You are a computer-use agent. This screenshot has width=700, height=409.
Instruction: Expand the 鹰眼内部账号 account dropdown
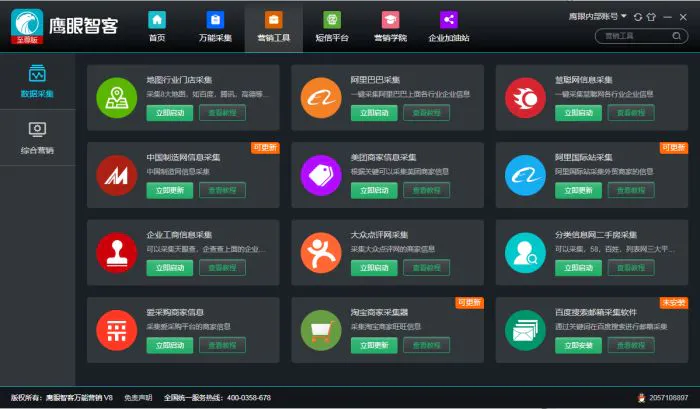point(597,17)
